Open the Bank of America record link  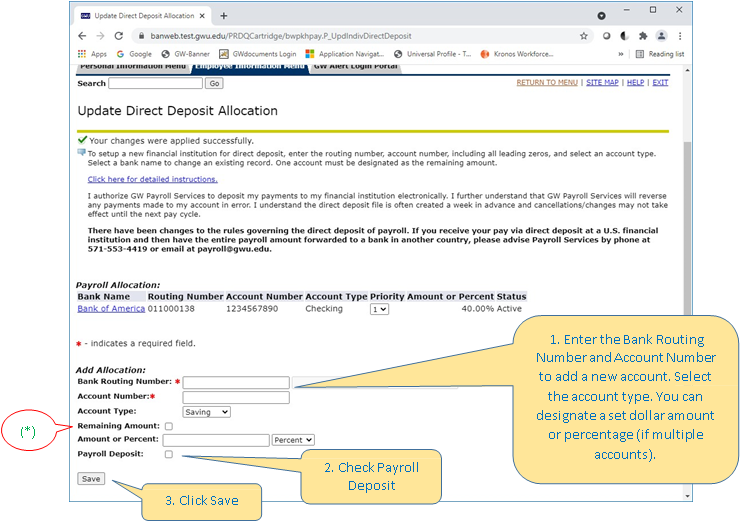pyautogui.click(x=111, y=308)
